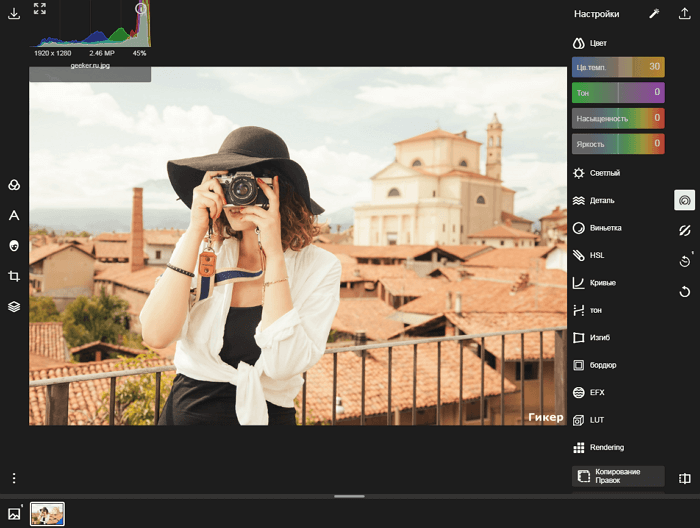Expand the Виньетка section
This screenshot has width=700, height=528.
(605, 228)
